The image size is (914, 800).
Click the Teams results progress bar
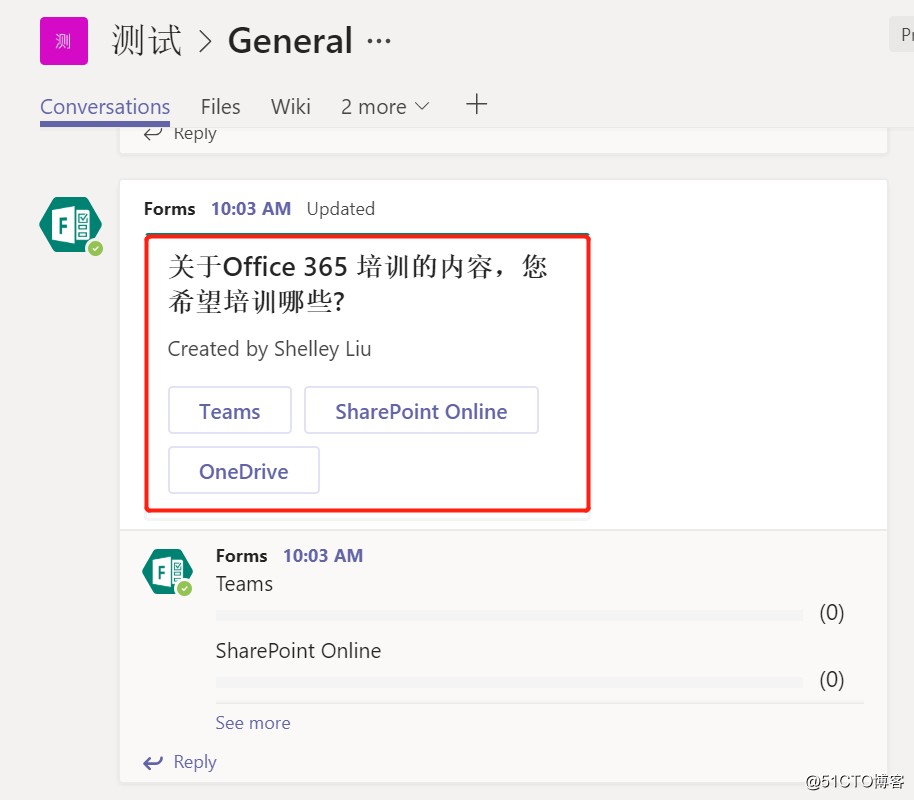(509, 615)
